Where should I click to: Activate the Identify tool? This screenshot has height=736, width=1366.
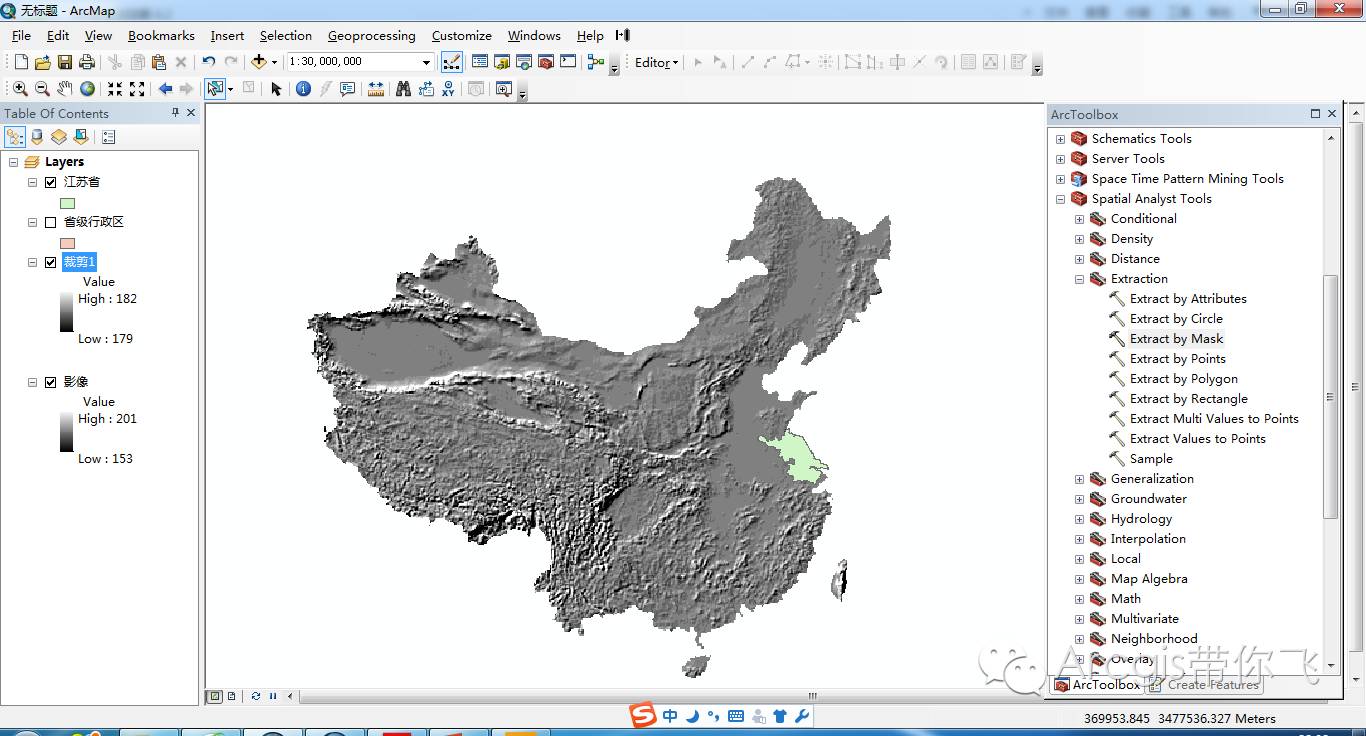tap(304, 89)
